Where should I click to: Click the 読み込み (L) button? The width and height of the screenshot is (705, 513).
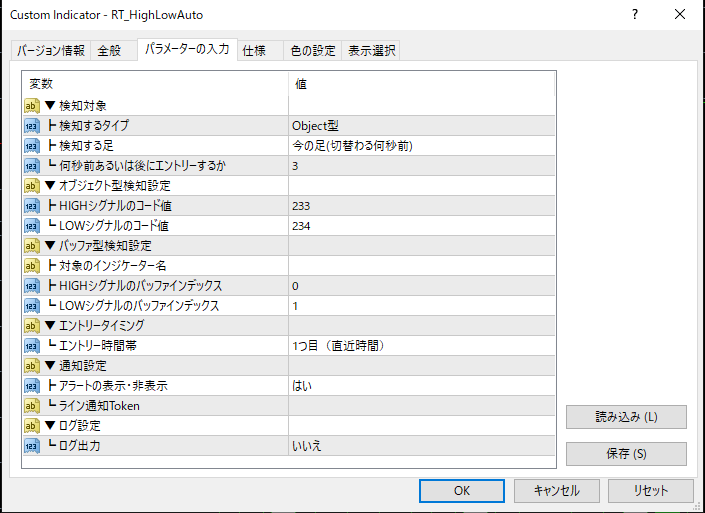(x=626, y=416)
